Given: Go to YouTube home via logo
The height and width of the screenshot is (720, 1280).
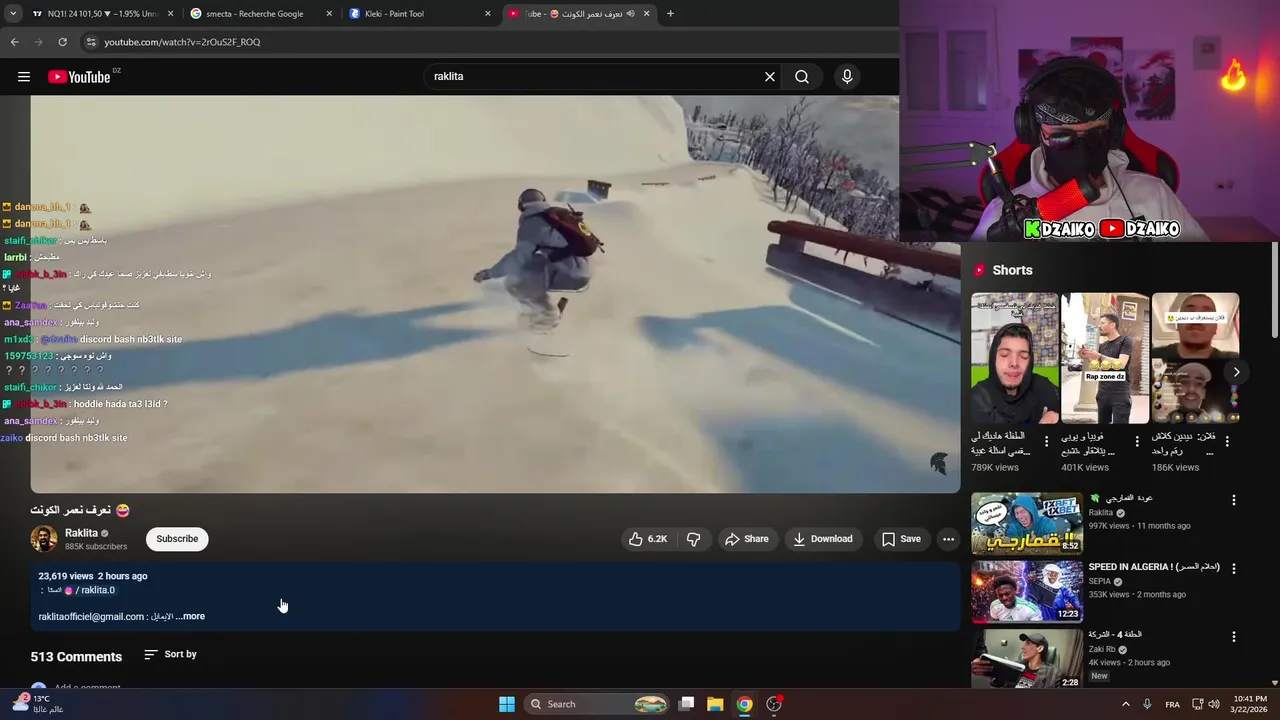Looking at the screenshot, I should (x=79, y=77).
